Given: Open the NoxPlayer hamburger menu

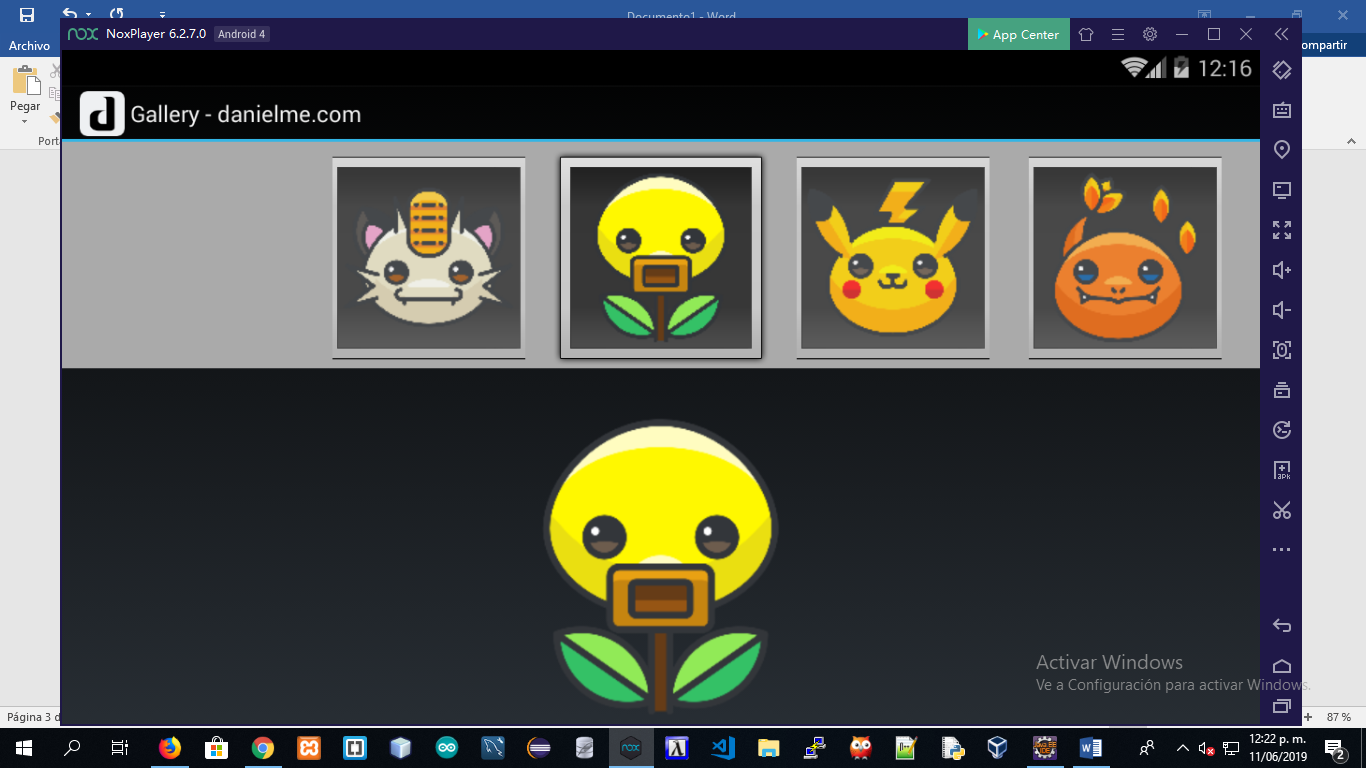Looking at the screenshot, I should click(1118, 34).
